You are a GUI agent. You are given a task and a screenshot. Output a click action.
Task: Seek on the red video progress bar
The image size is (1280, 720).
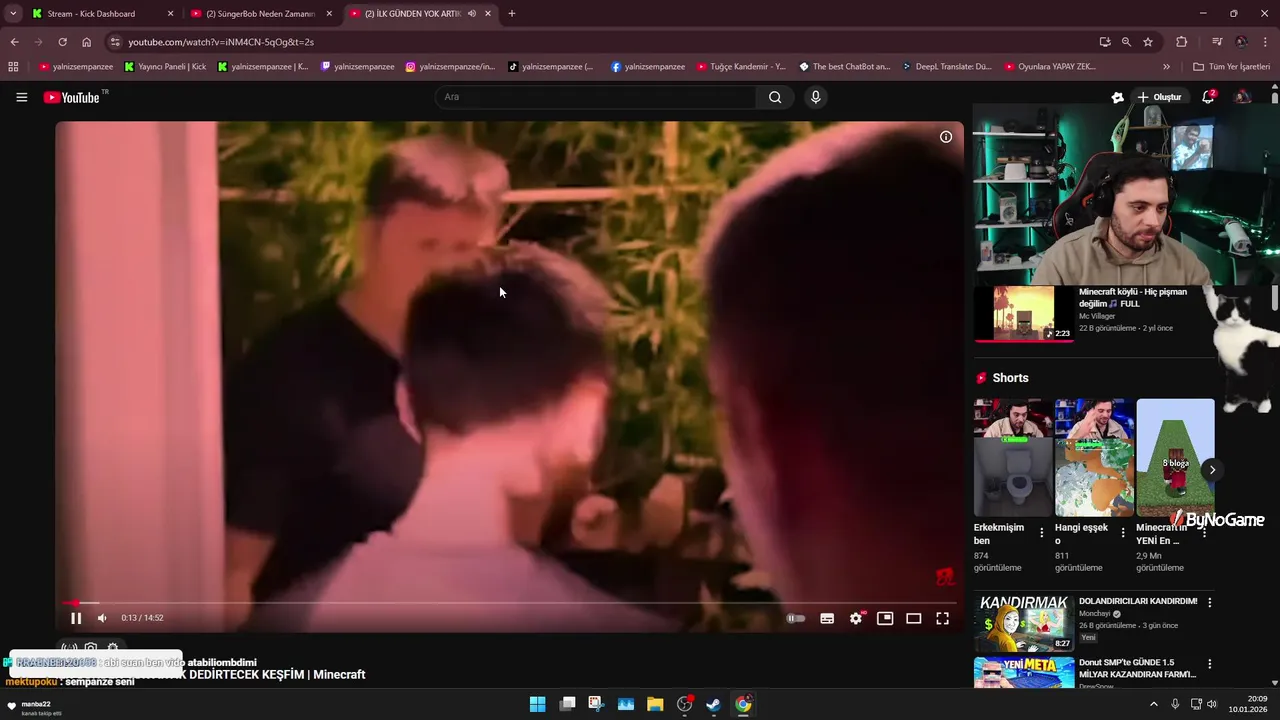pyautogui.click(x=509, y=603)
